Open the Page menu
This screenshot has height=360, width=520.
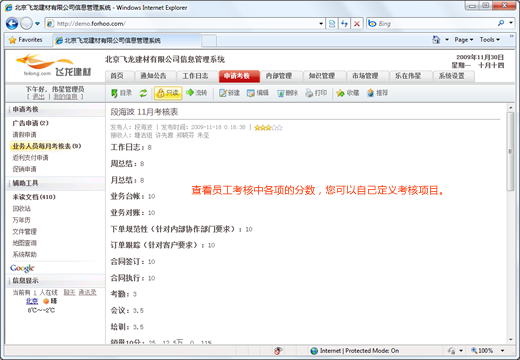pos(464,40)
